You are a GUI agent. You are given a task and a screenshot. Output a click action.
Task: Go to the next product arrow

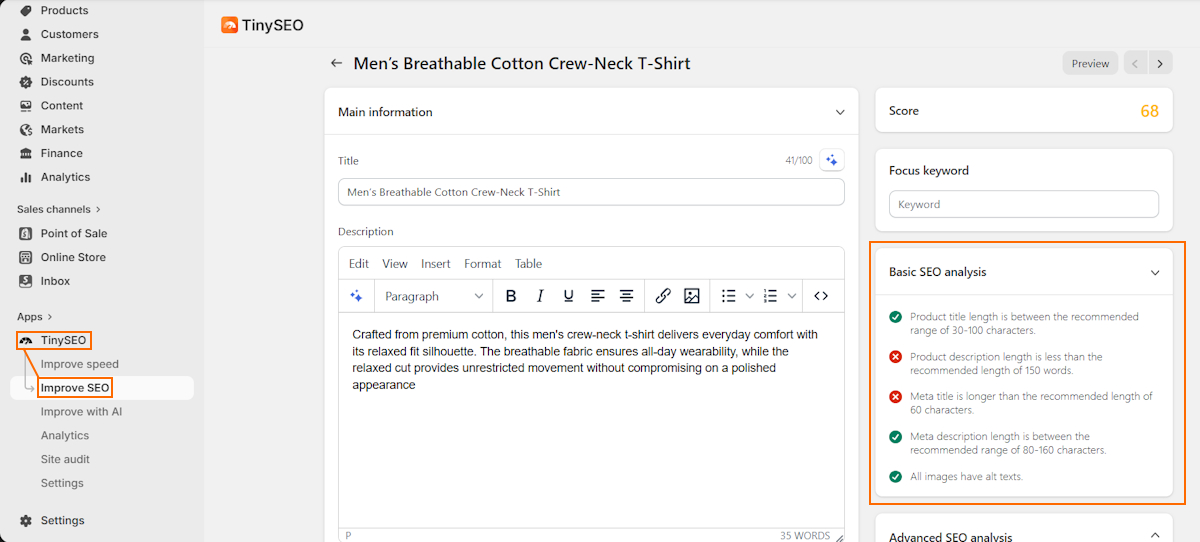1160,64
